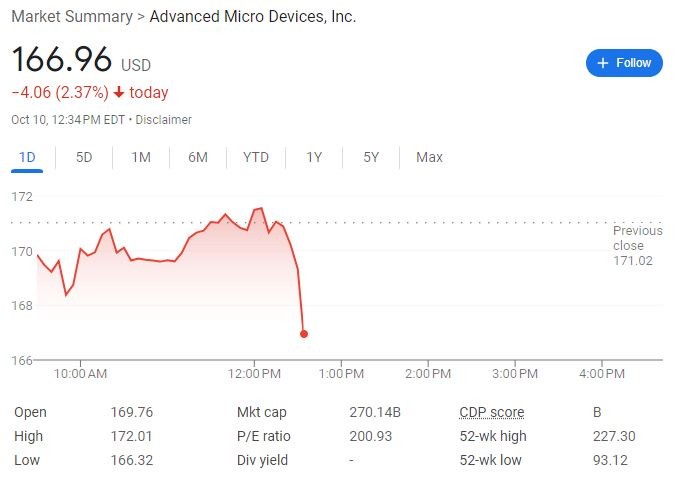The width and height of the screenshot is (690, 489).
Task: Open the Disclaimer link
Action: pos(166,120)
